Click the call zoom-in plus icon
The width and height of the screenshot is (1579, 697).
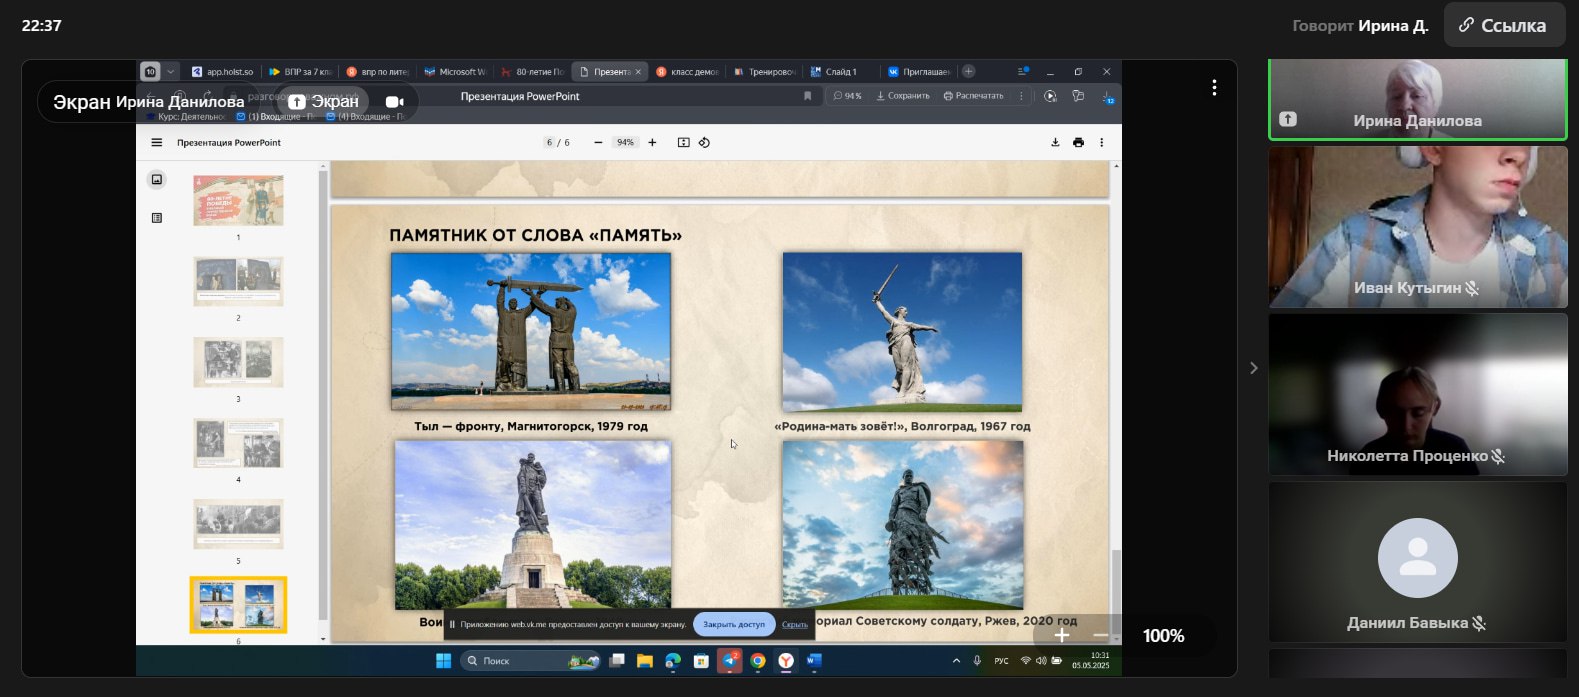[x=1062, y=635]
